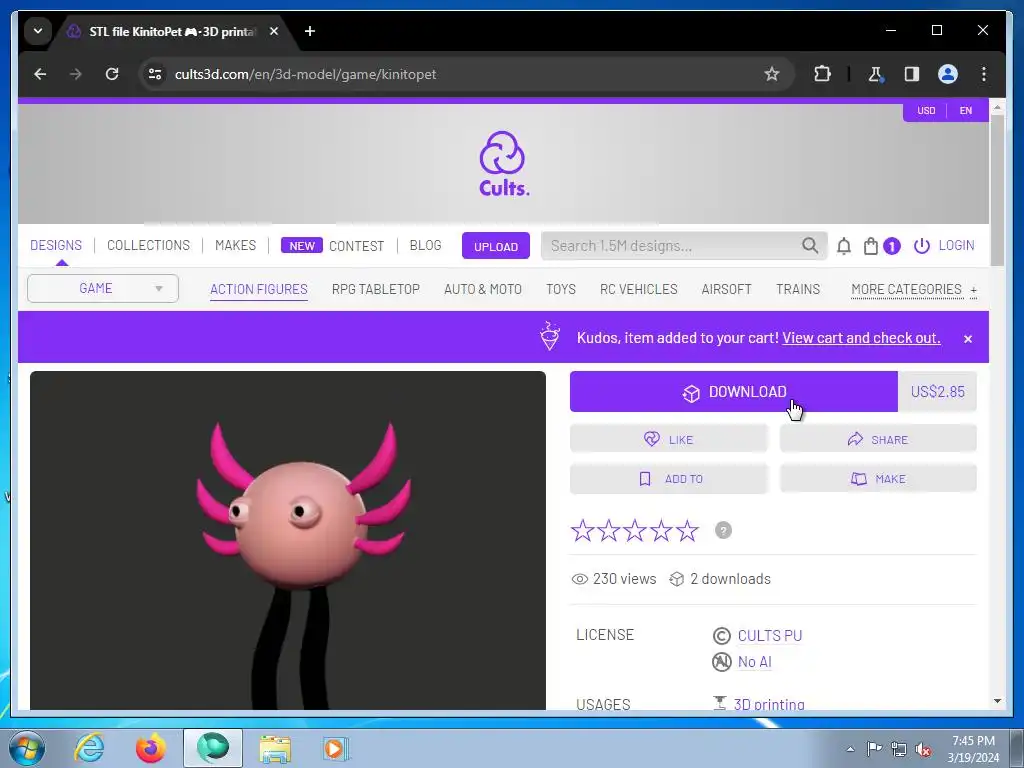Screen dimensions: 1024x768
Task: Open the KinitoPet model preview image
Action: (288, 540)
